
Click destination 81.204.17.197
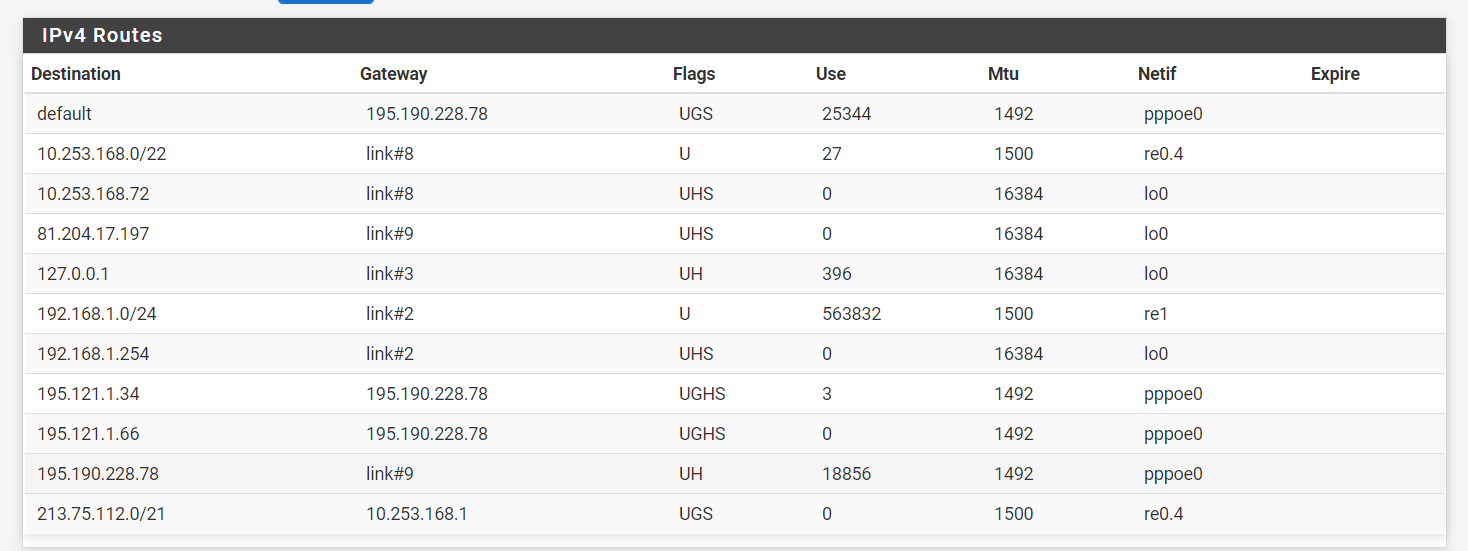[x=93, y=234]
